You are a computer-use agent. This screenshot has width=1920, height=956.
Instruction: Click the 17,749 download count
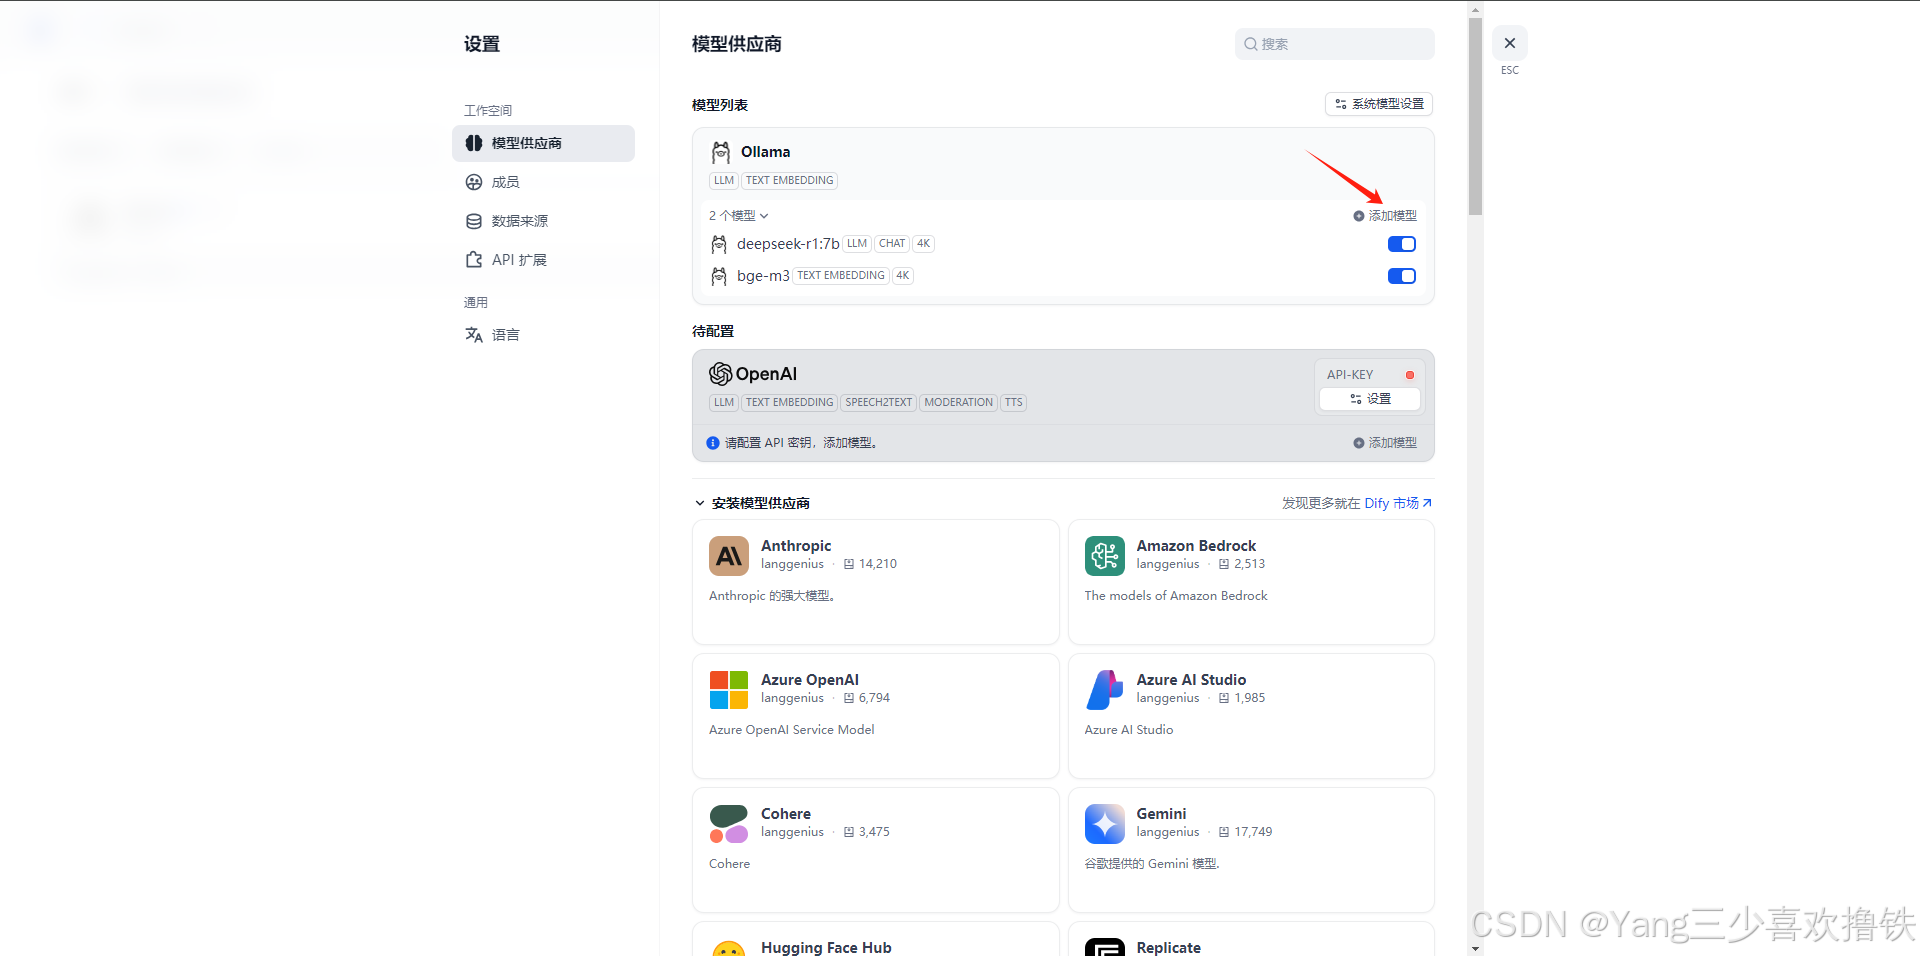pyautogui.click(x=1253, y=832)
